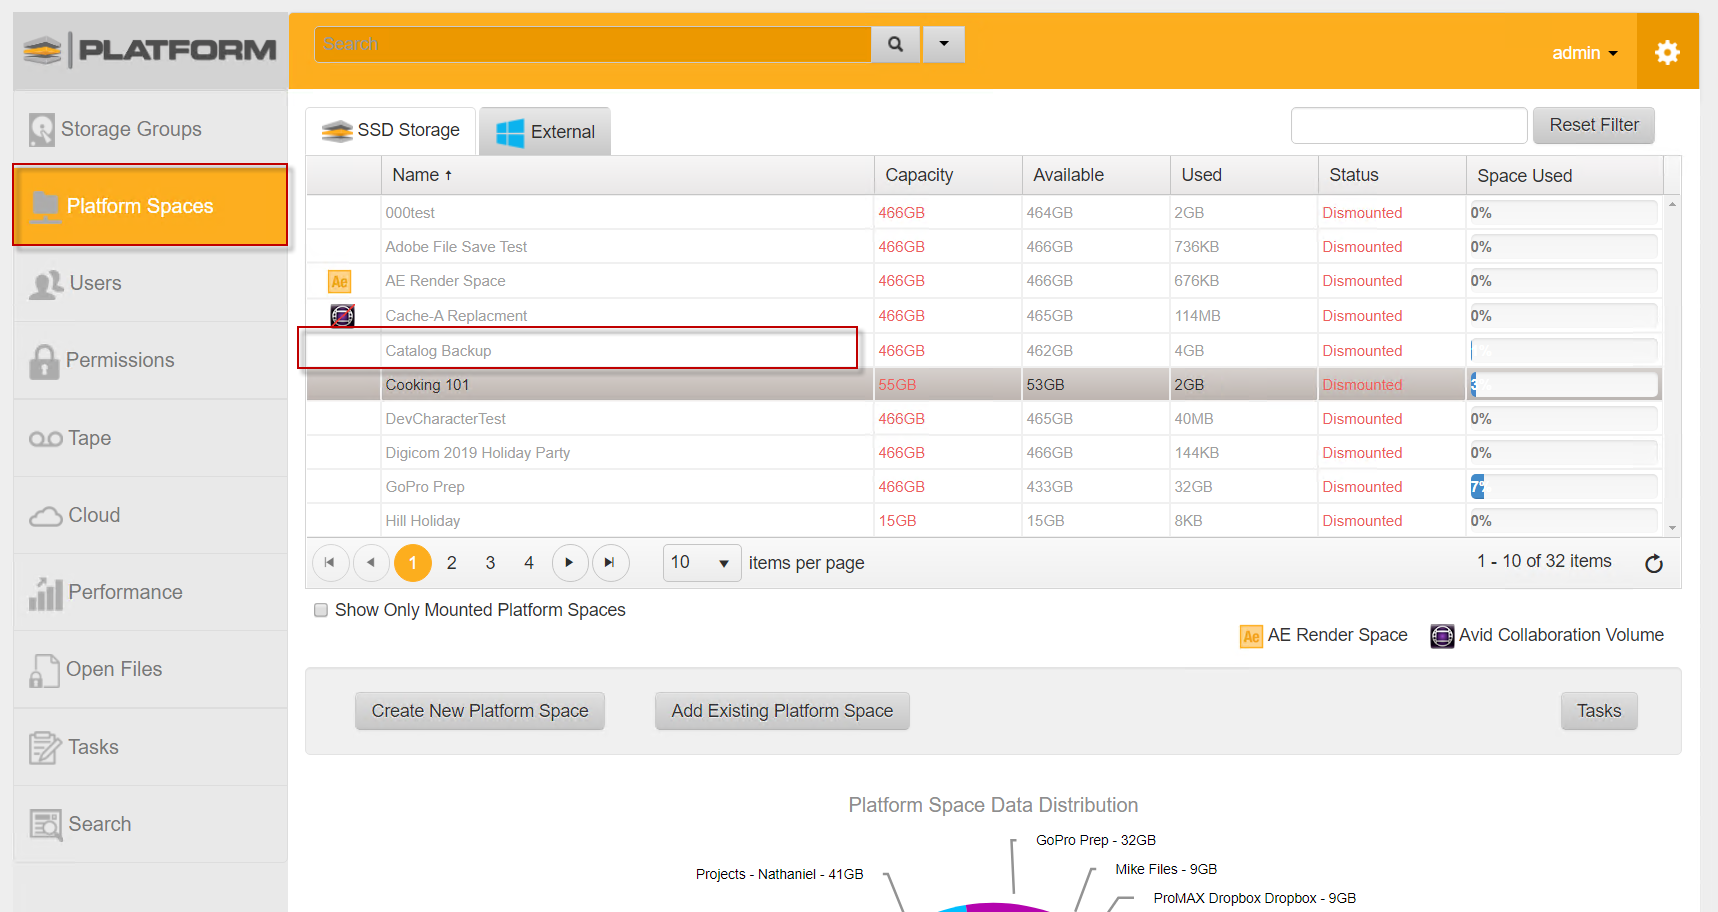
Task: Select the Catalog Backup row
Action: point(984,351)
